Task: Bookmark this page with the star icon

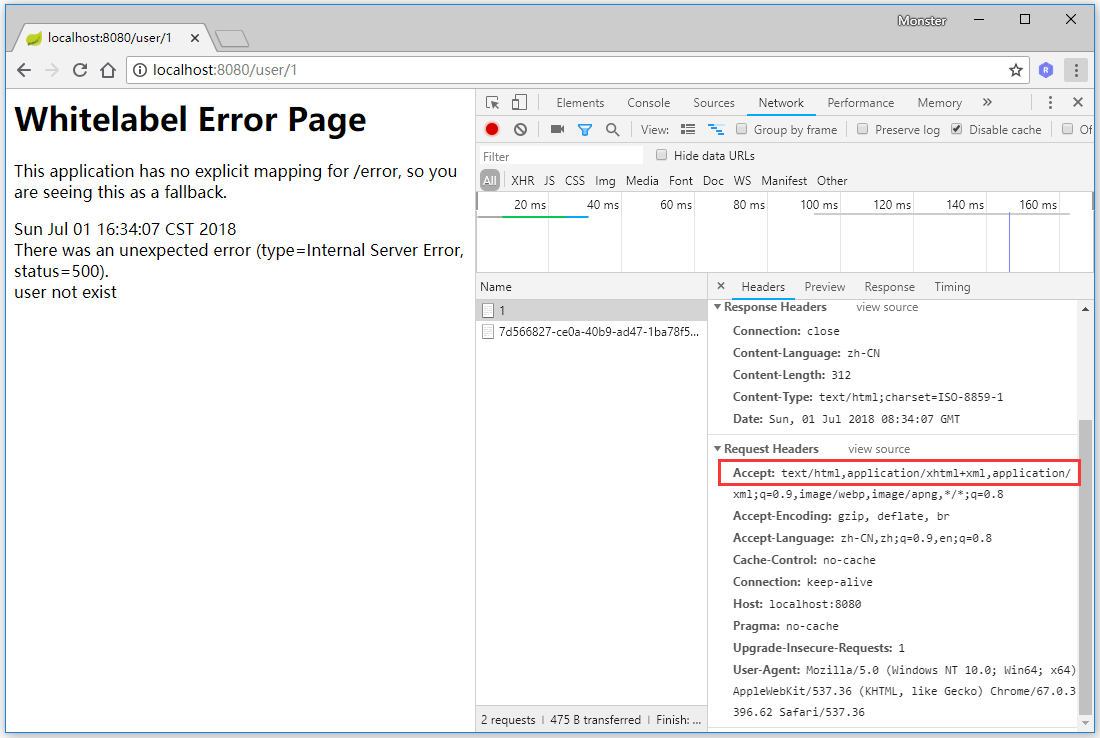Action: click(x=1015, y=70)
